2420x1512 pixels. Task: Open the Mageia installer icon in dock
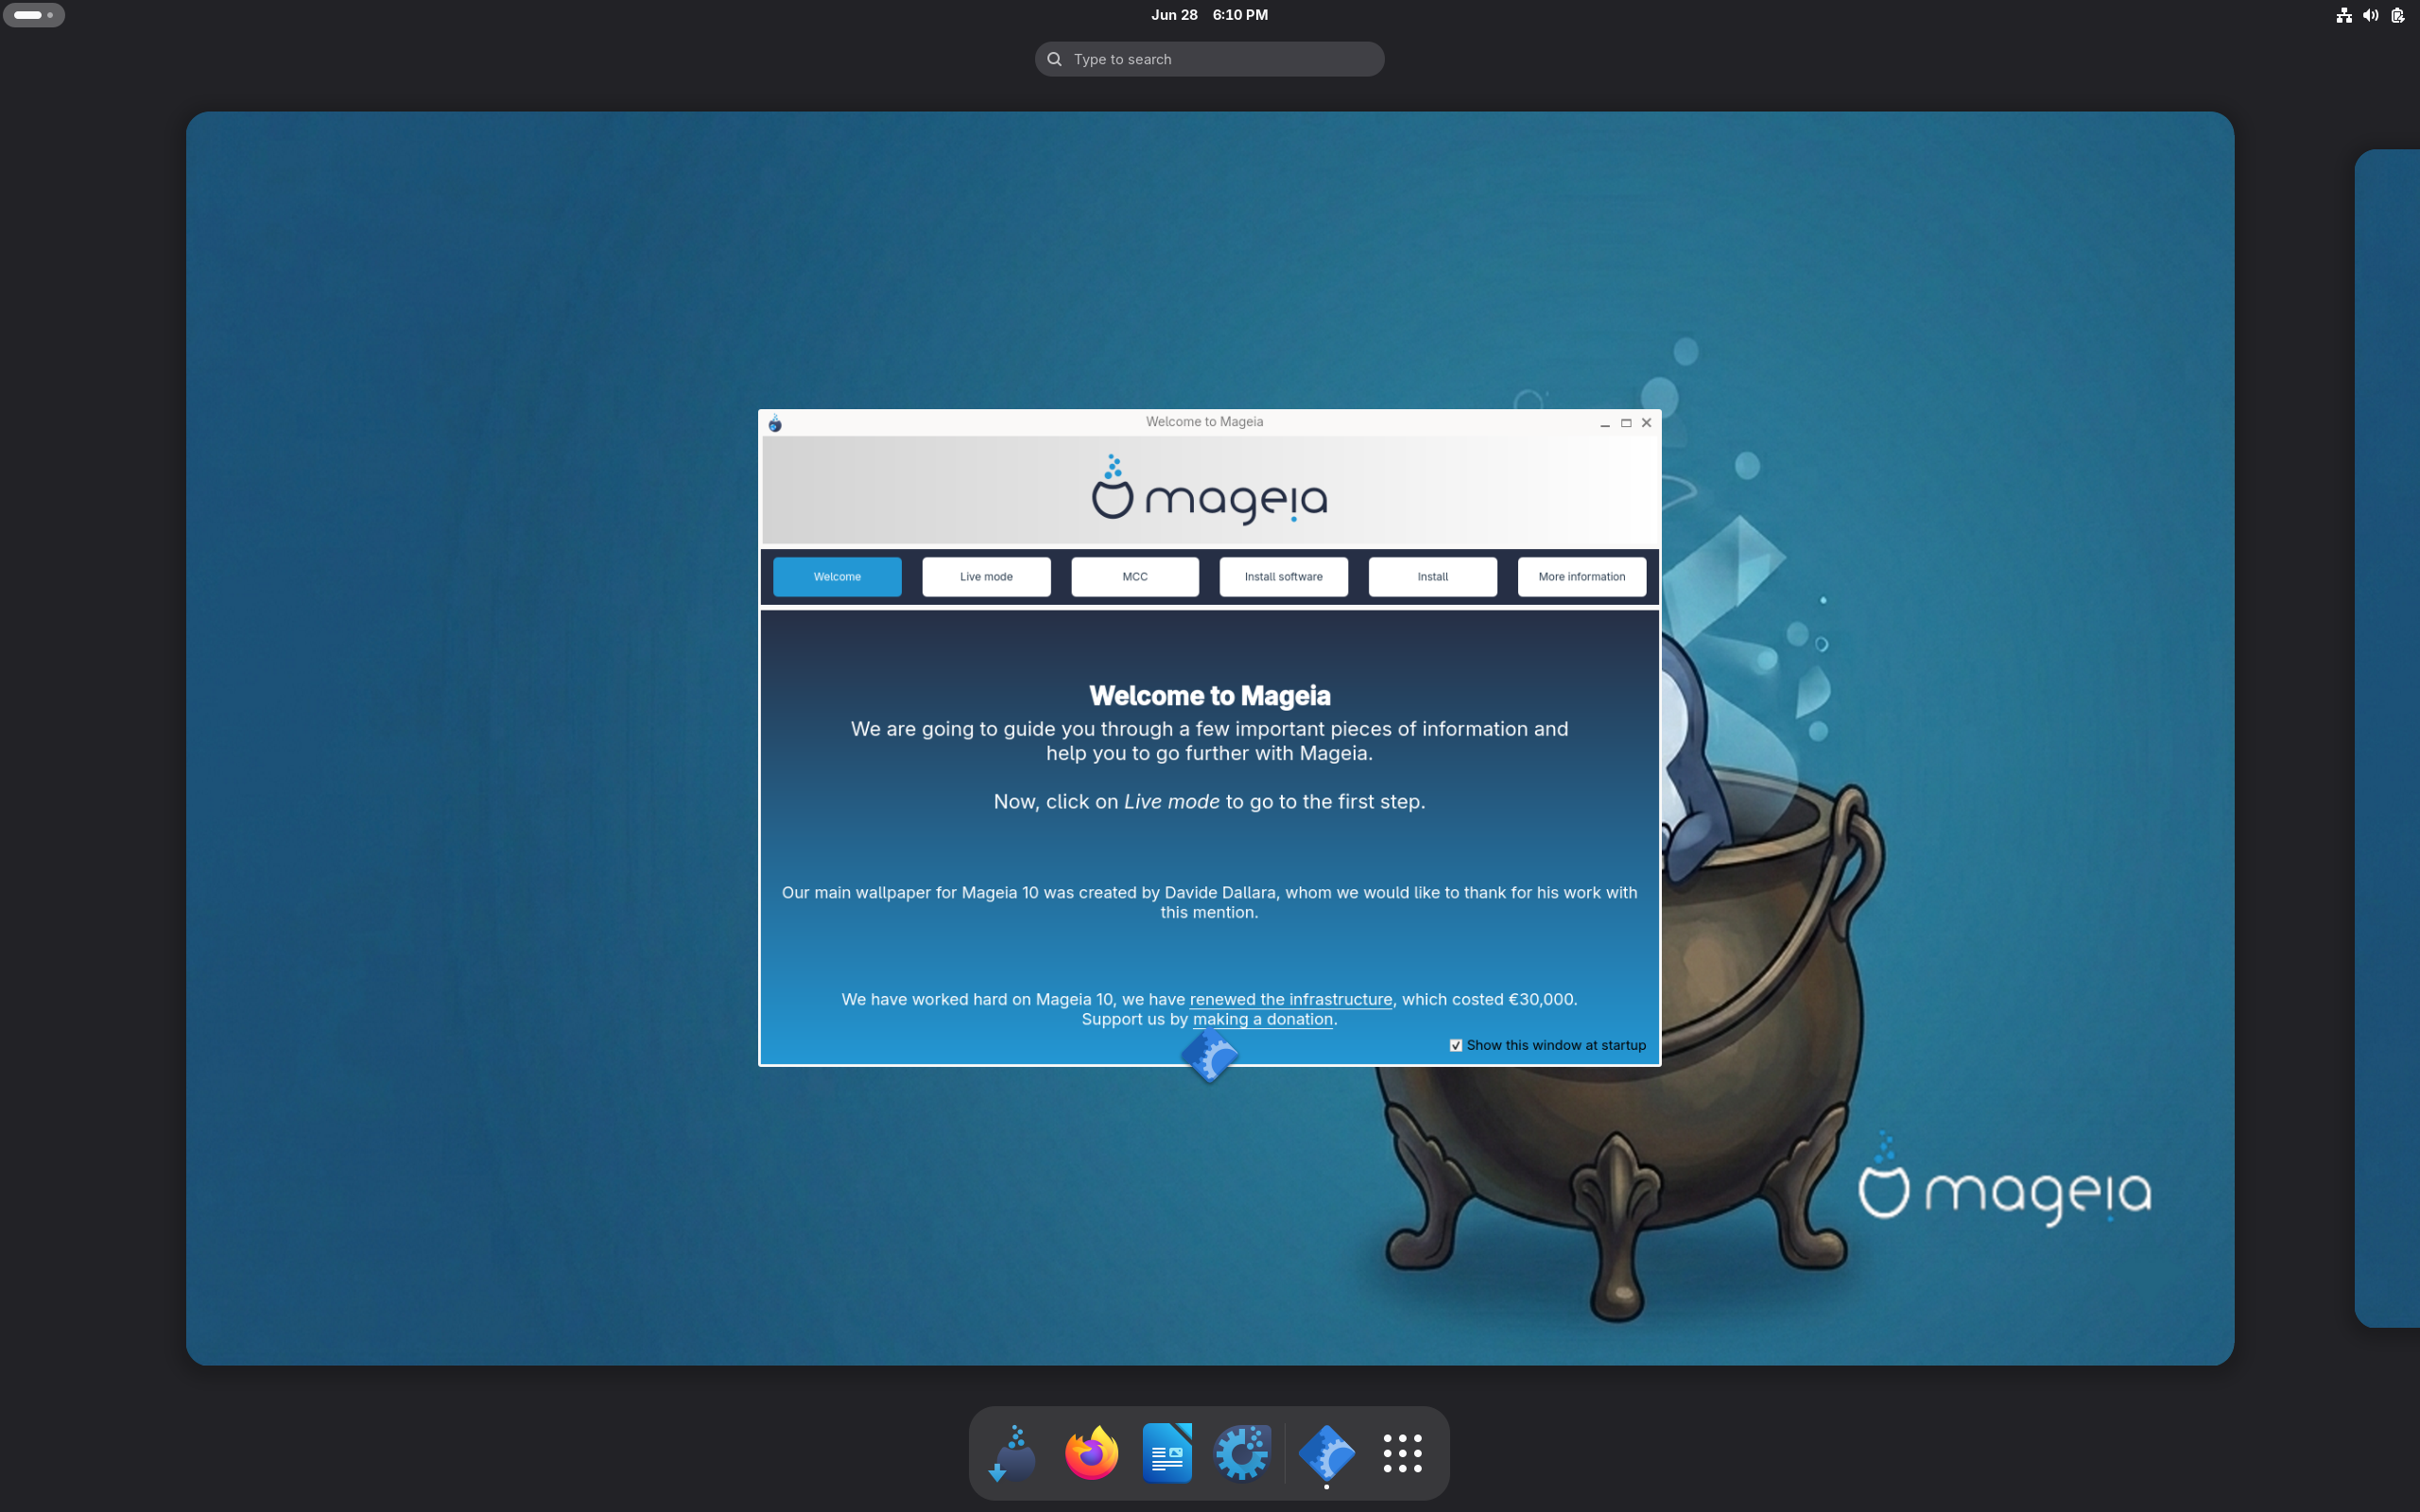(x=1013, y=1453)
